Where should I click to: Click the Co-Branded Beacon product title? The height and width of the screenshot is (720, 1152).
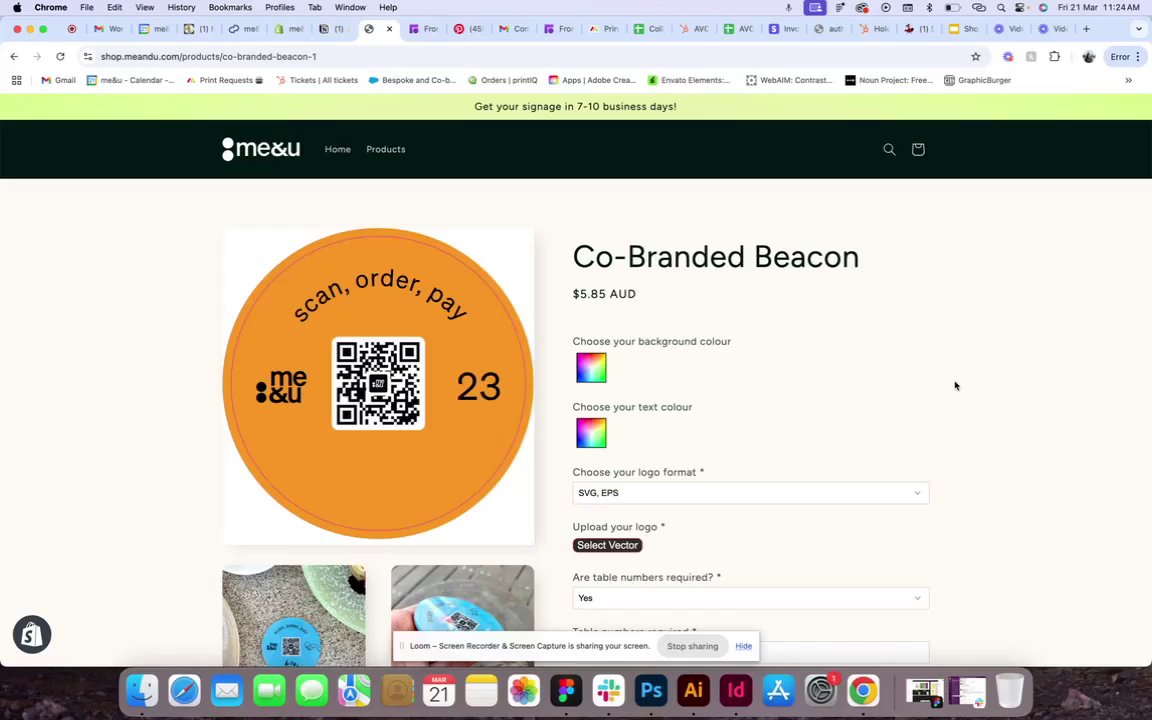pyautogui.click(x=716, y=257)
